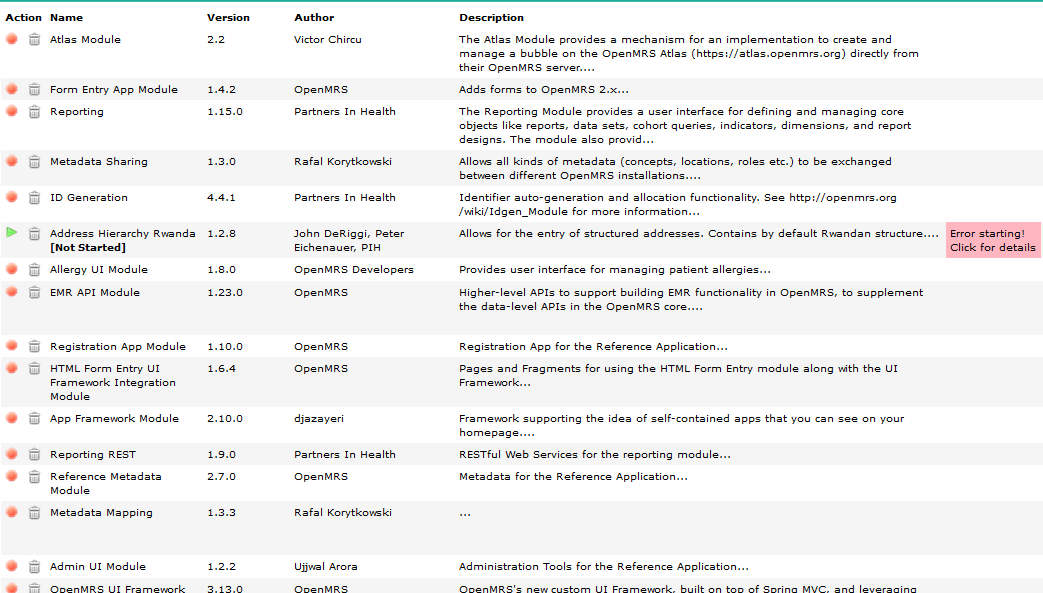Click the Action column header
Screen dimensions: 1043x593
[23, 17]
